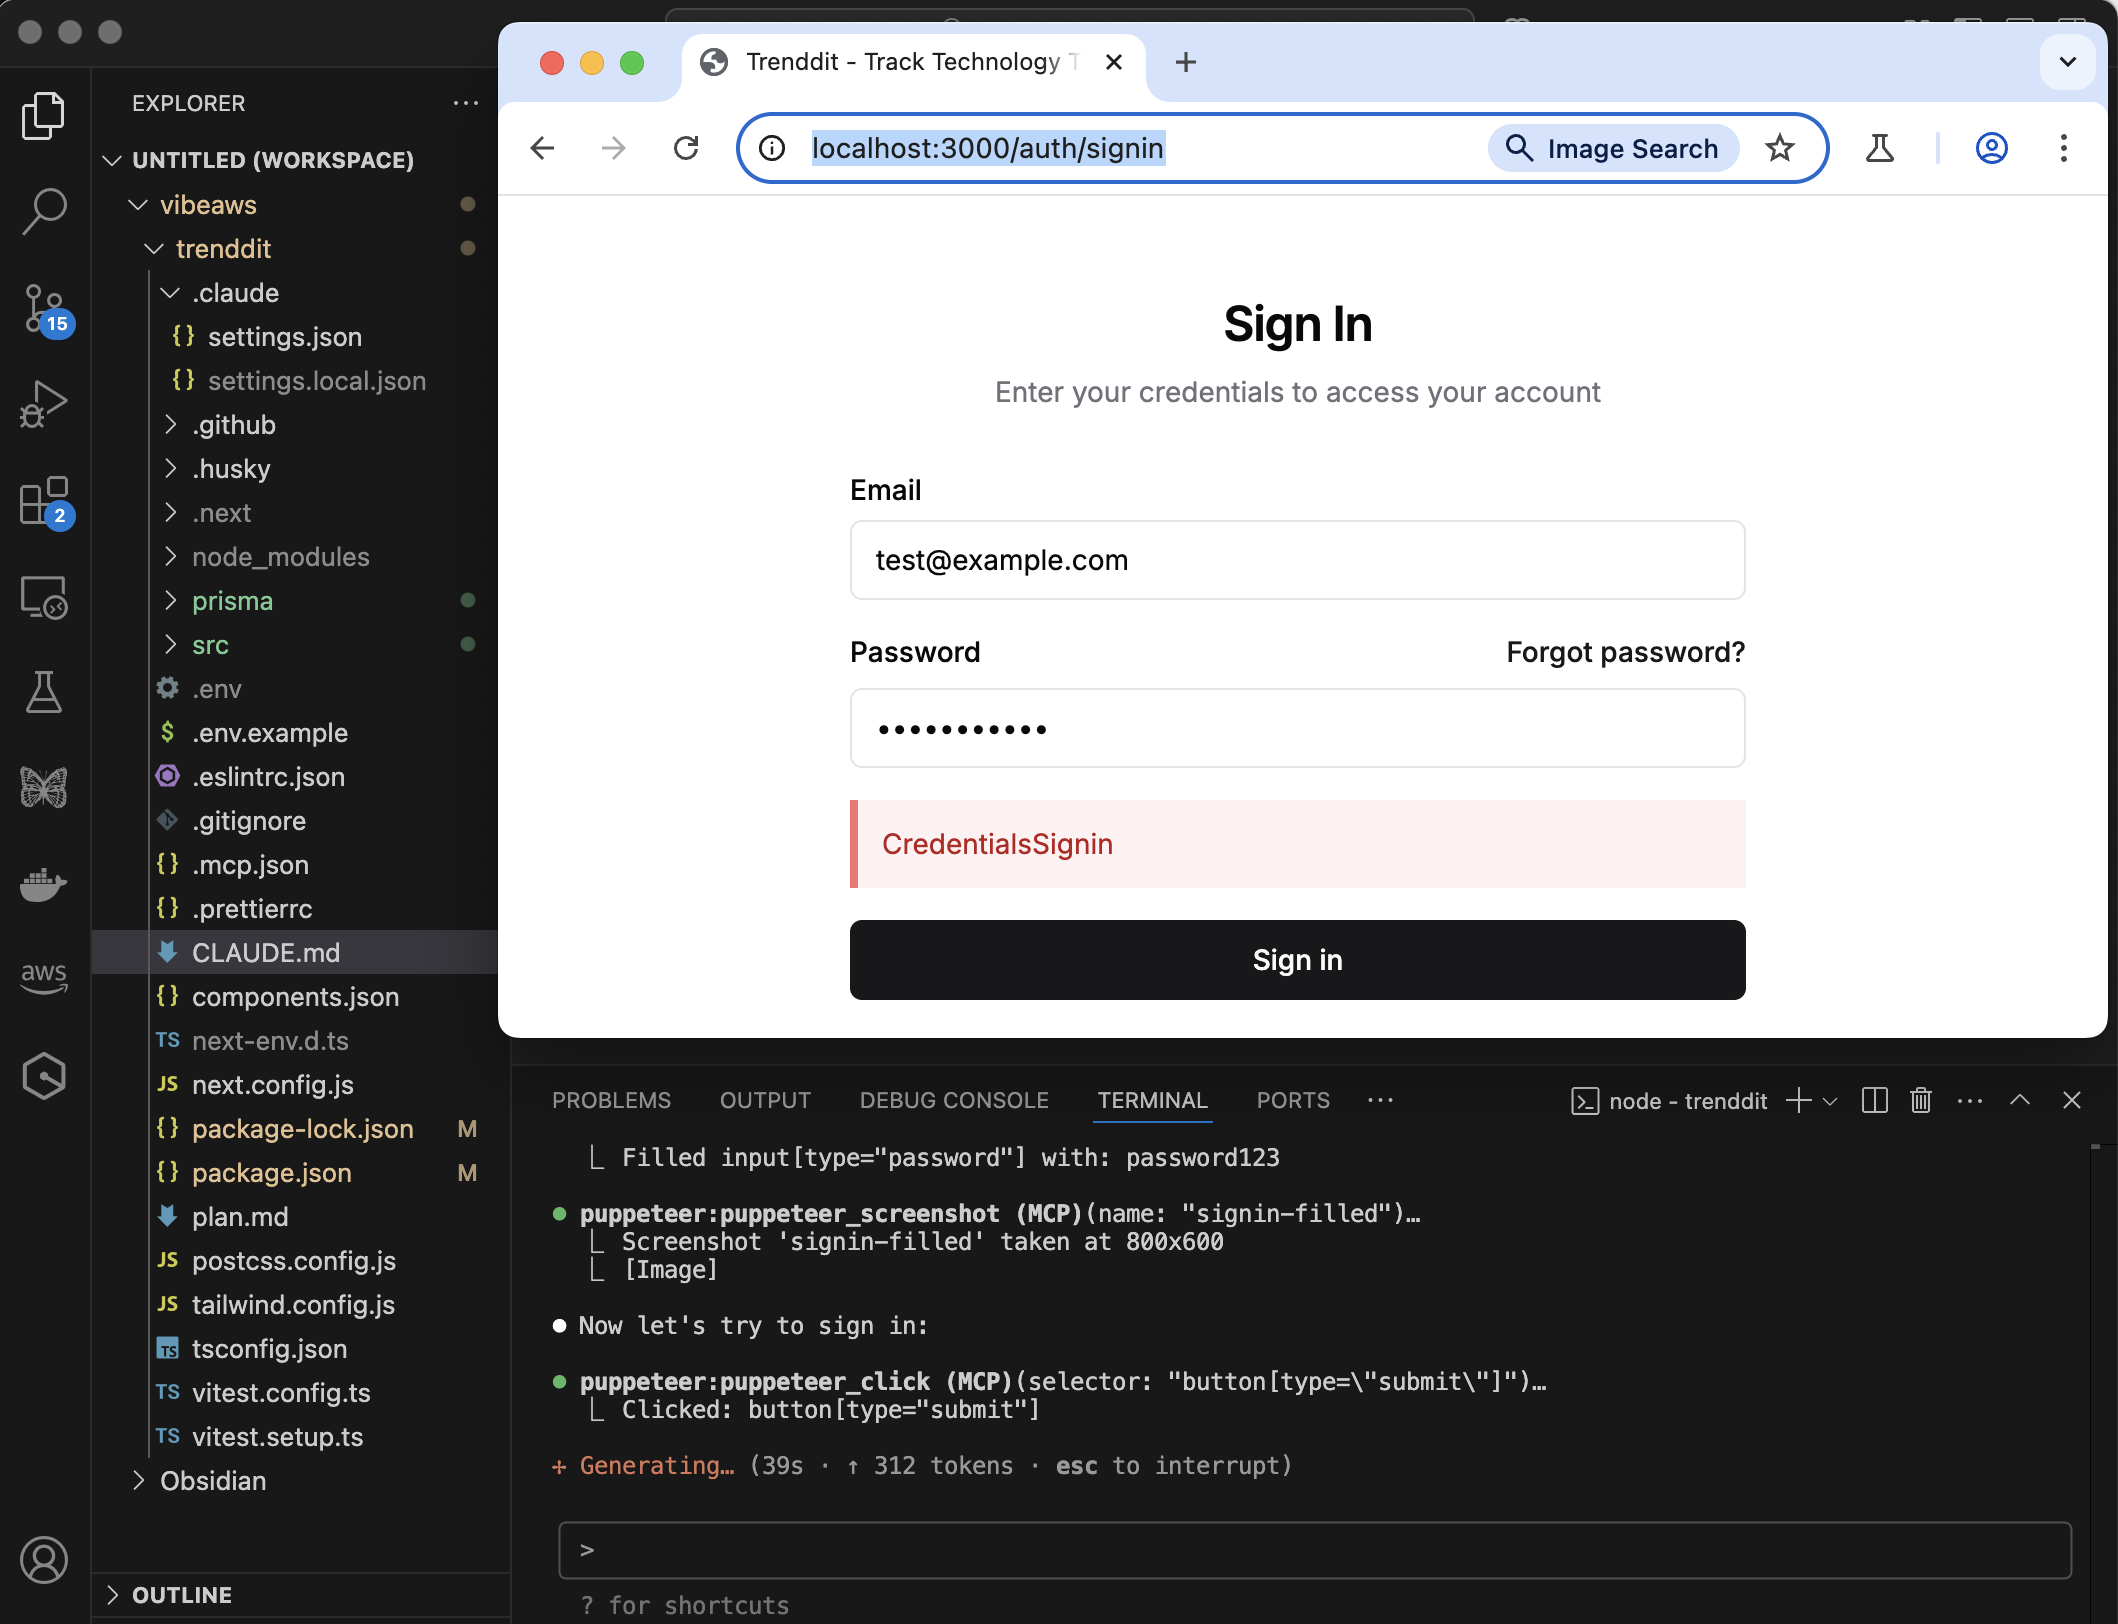The height and width of the screenshot is (1624, 2118).
Task: Click the Testing flask icon in sidebar
Action: [x=44, y=692]
